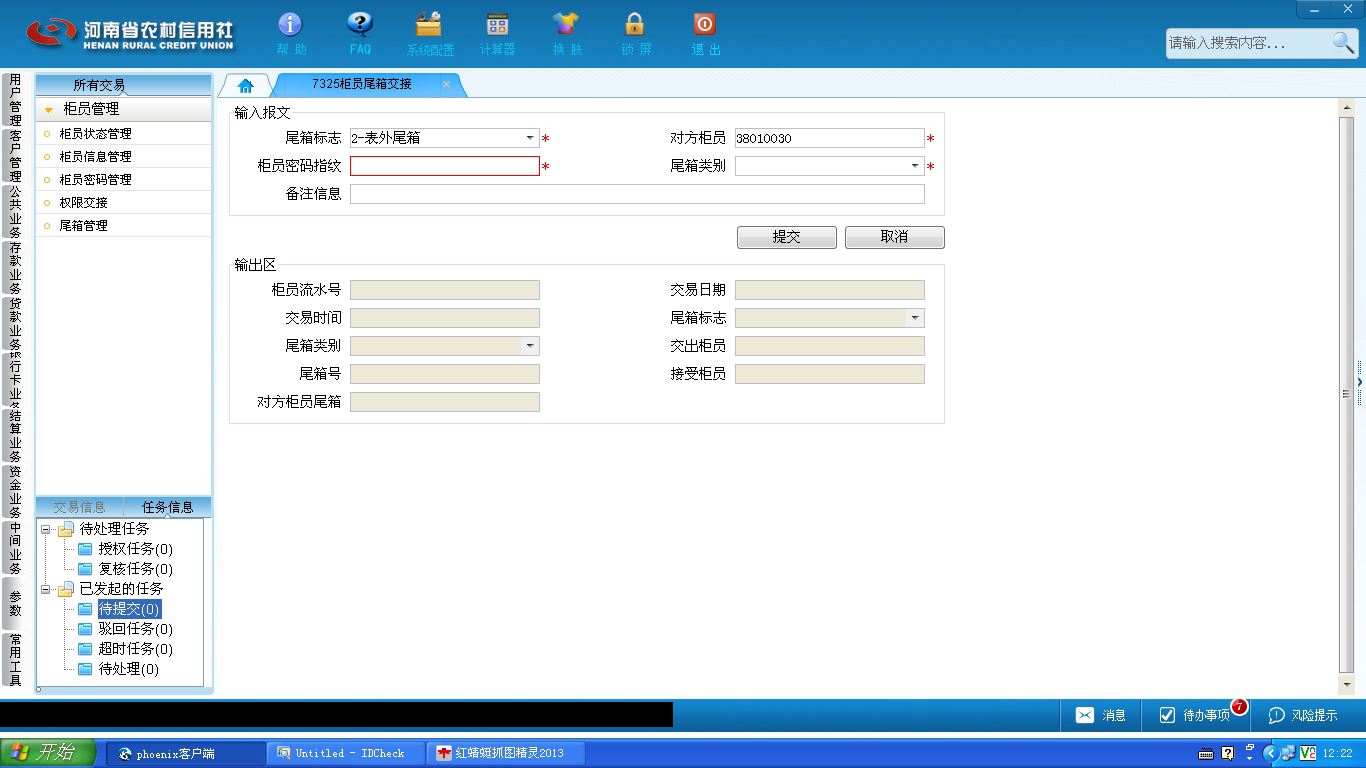The image size is (1366, 768).
Task: Launch the 计算器 calculator icon
Action: point(497,25)
